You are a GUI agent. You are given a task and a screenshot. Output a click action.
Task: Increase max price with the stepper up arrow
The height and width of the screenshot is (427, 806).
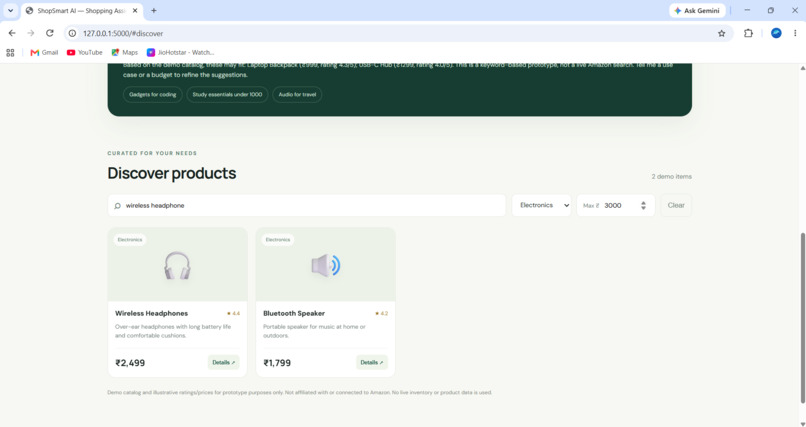pos(643,203)
